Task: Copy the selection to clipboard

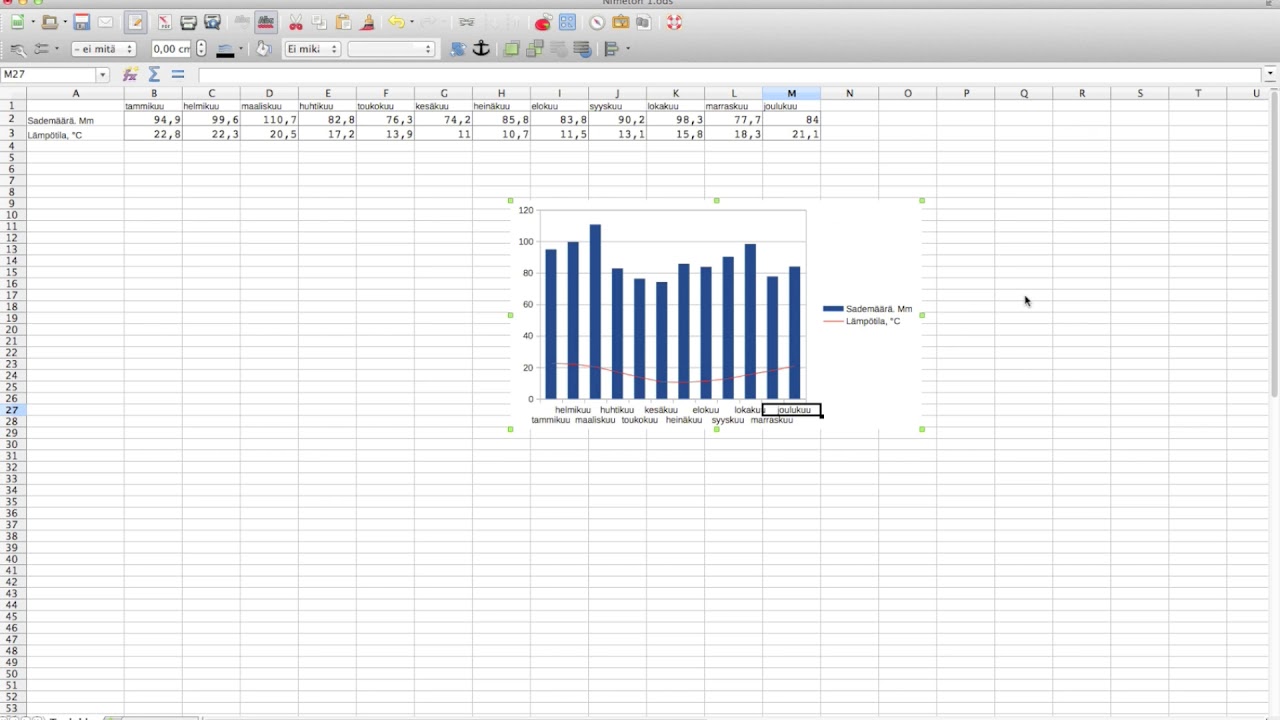Action: click(x=319, y=22)
